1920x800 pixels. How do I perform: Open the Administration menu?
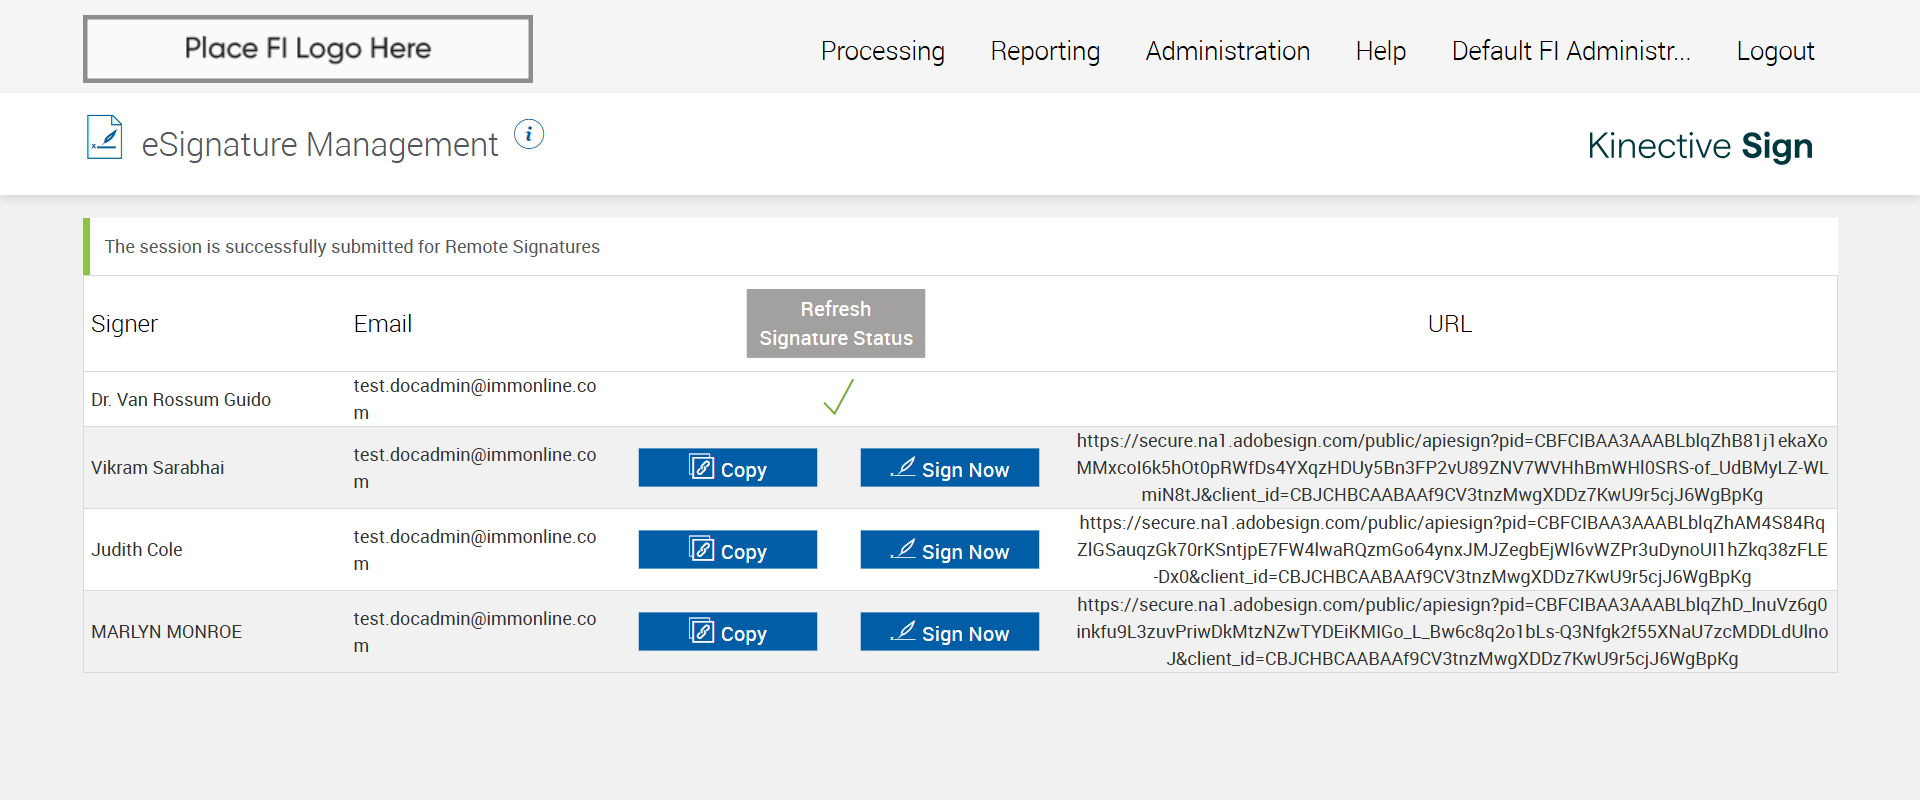(x=1227, y=51)
